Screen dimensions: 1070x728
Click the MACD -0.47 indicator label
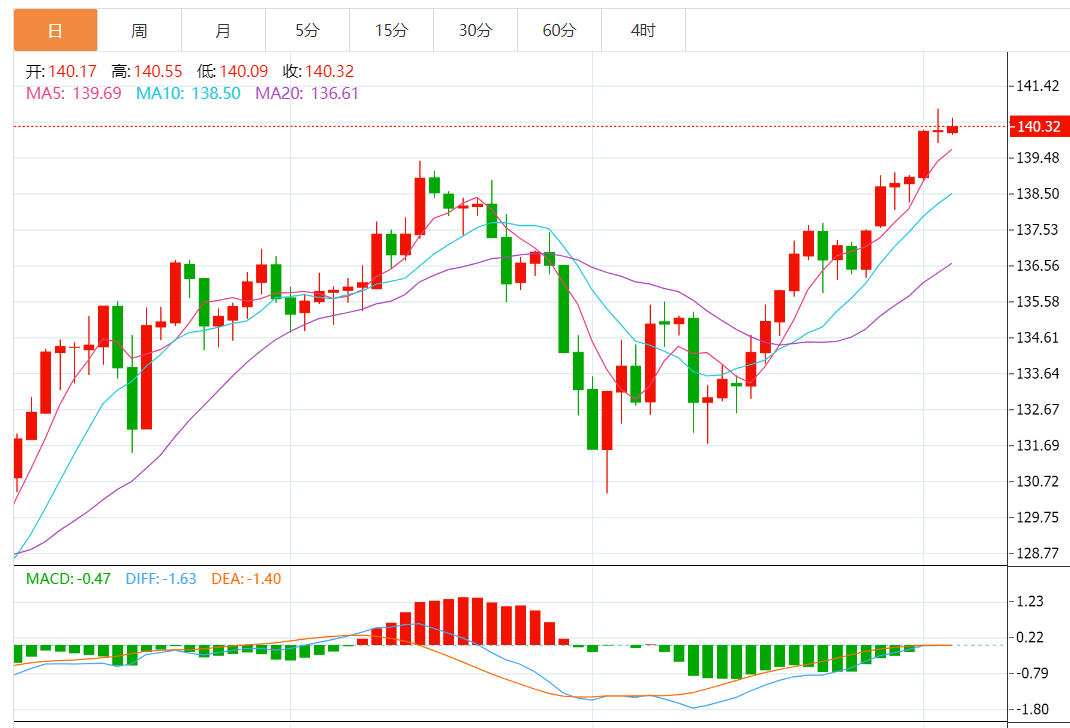68,579
